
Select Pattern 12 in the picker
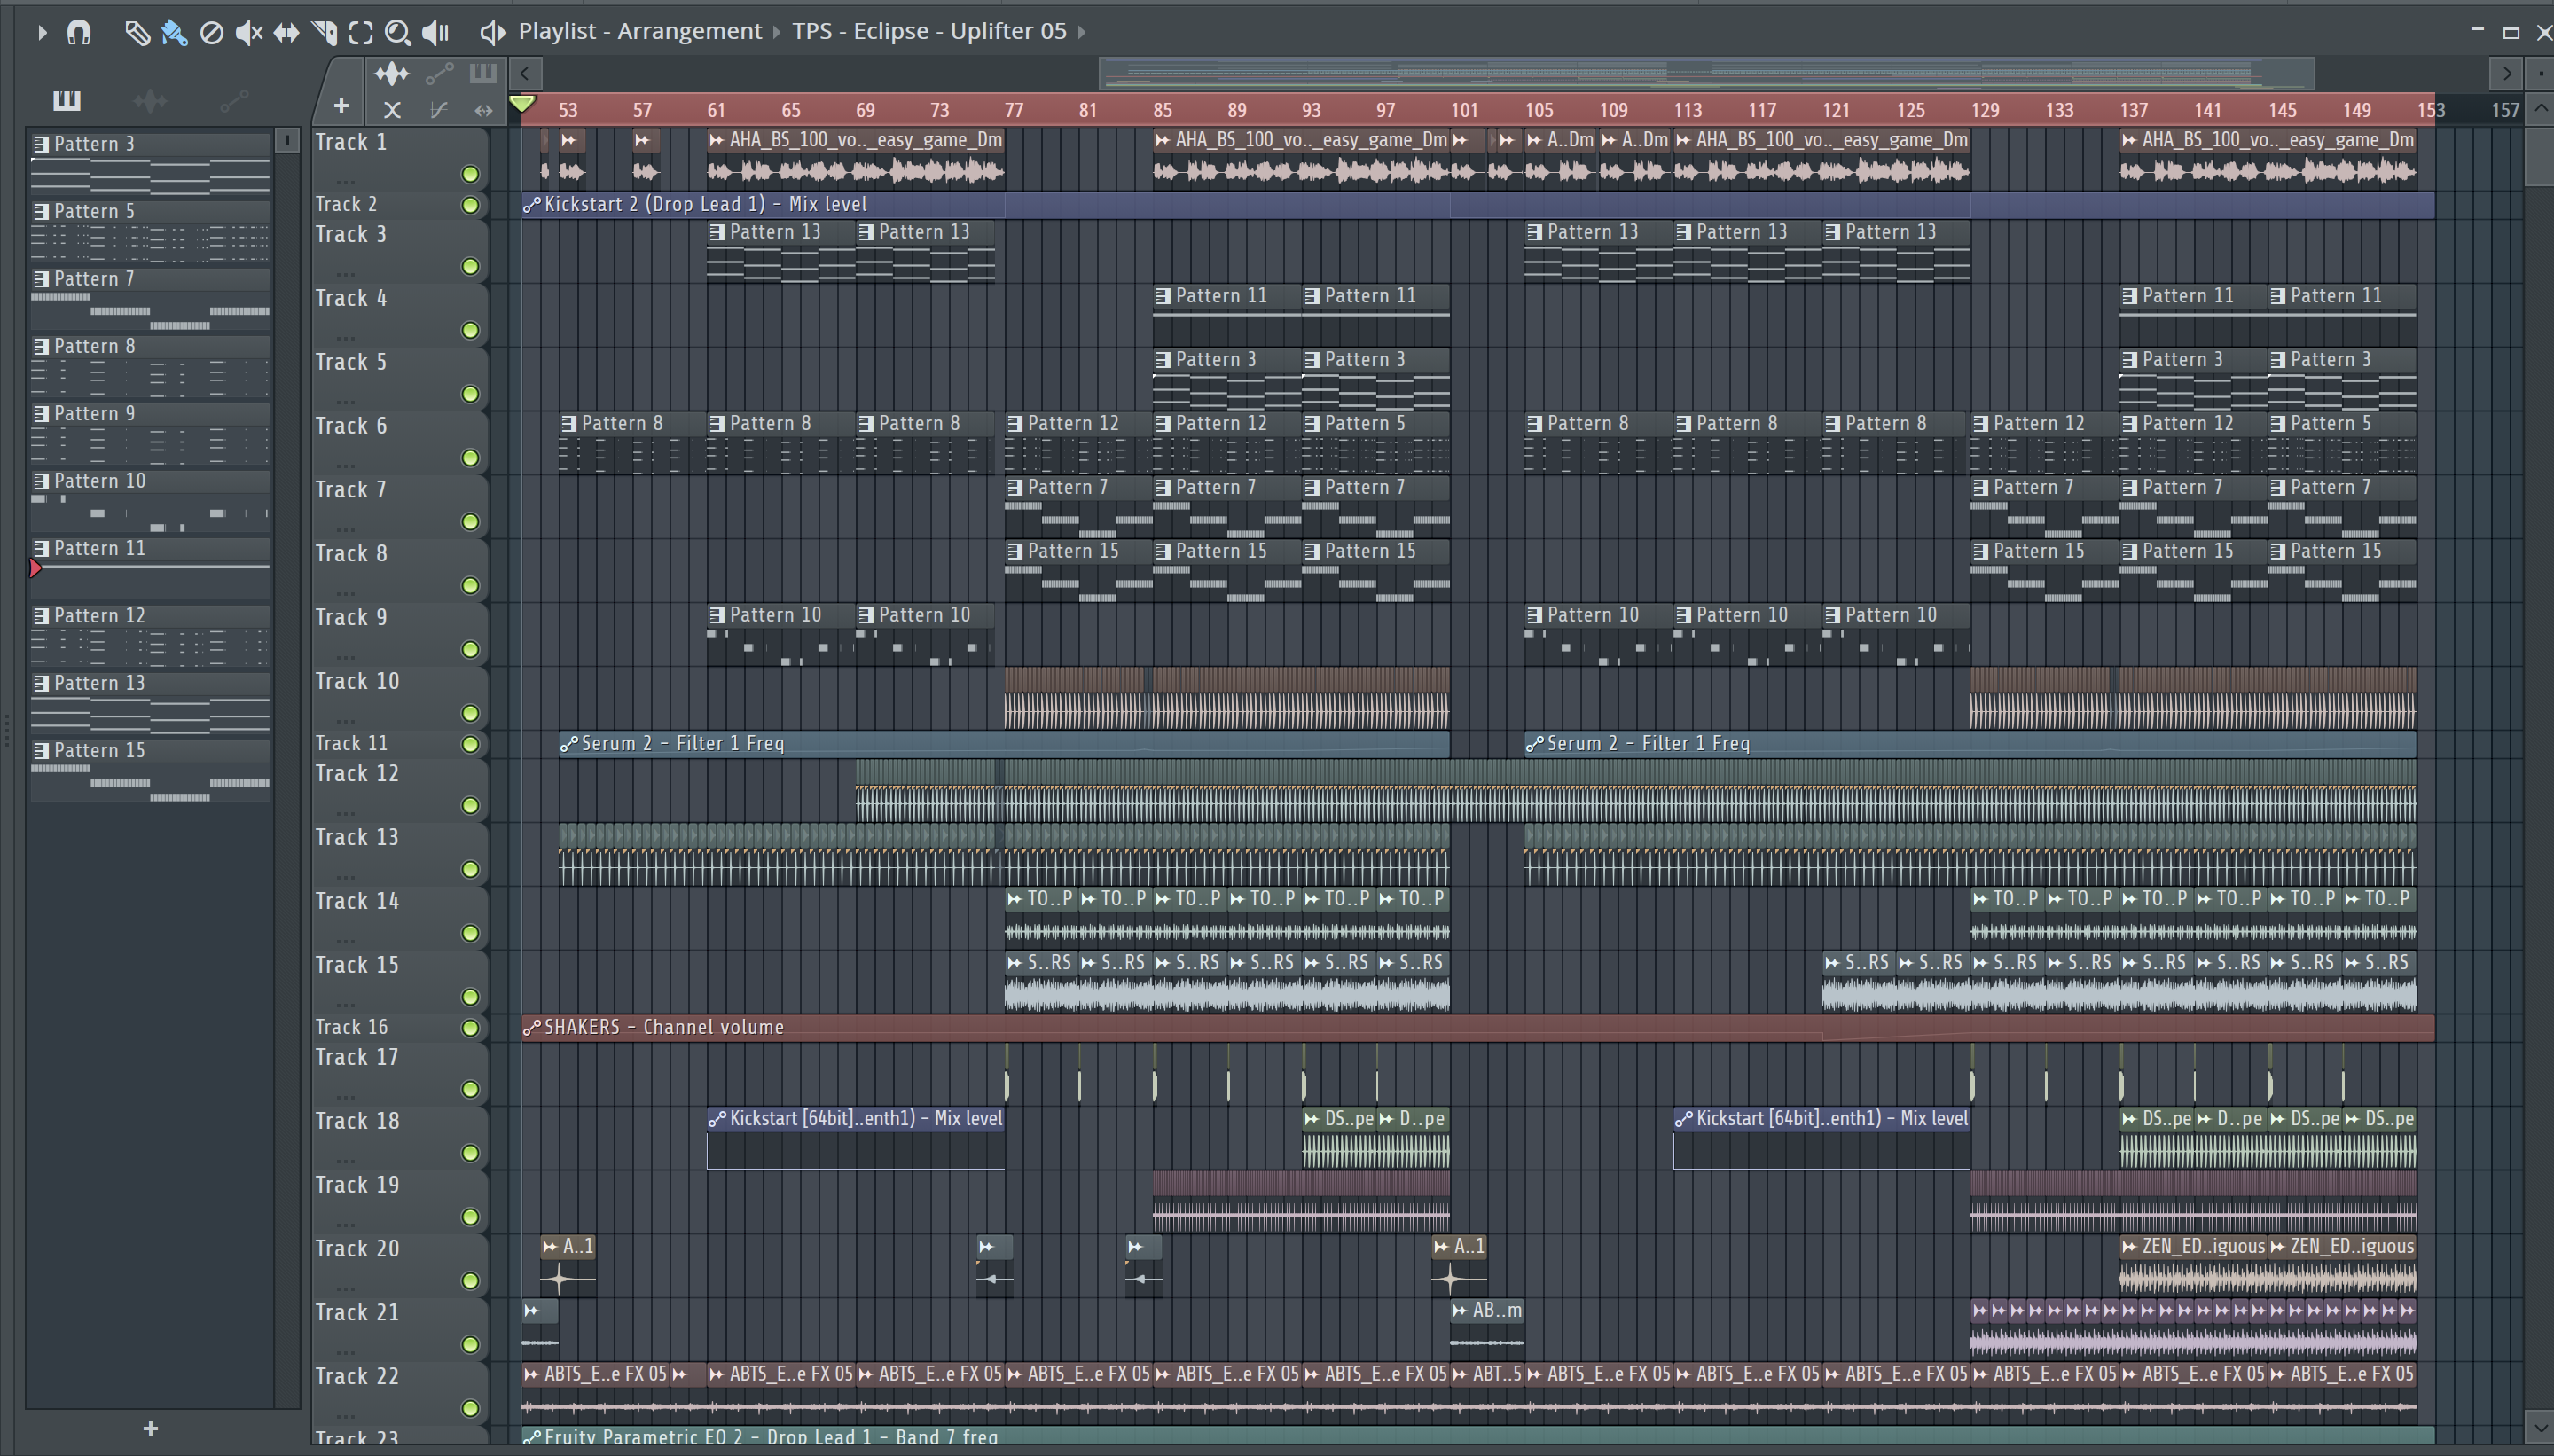[x=100, y=615]
